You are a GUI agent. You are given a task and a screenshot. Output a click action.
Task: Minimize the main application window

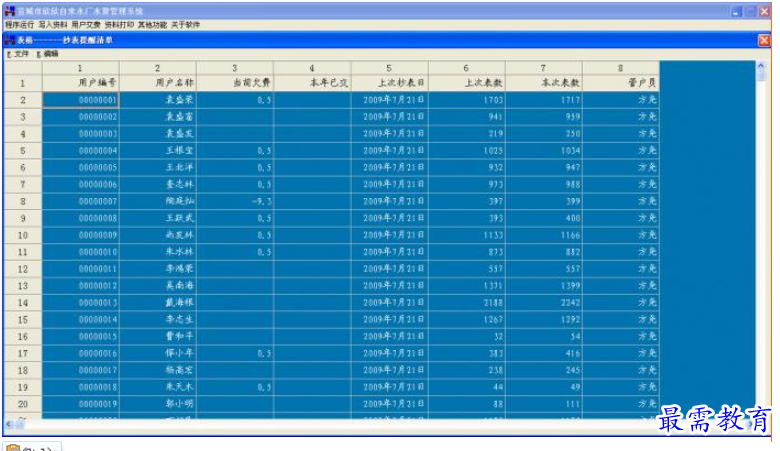click(736, 11)
